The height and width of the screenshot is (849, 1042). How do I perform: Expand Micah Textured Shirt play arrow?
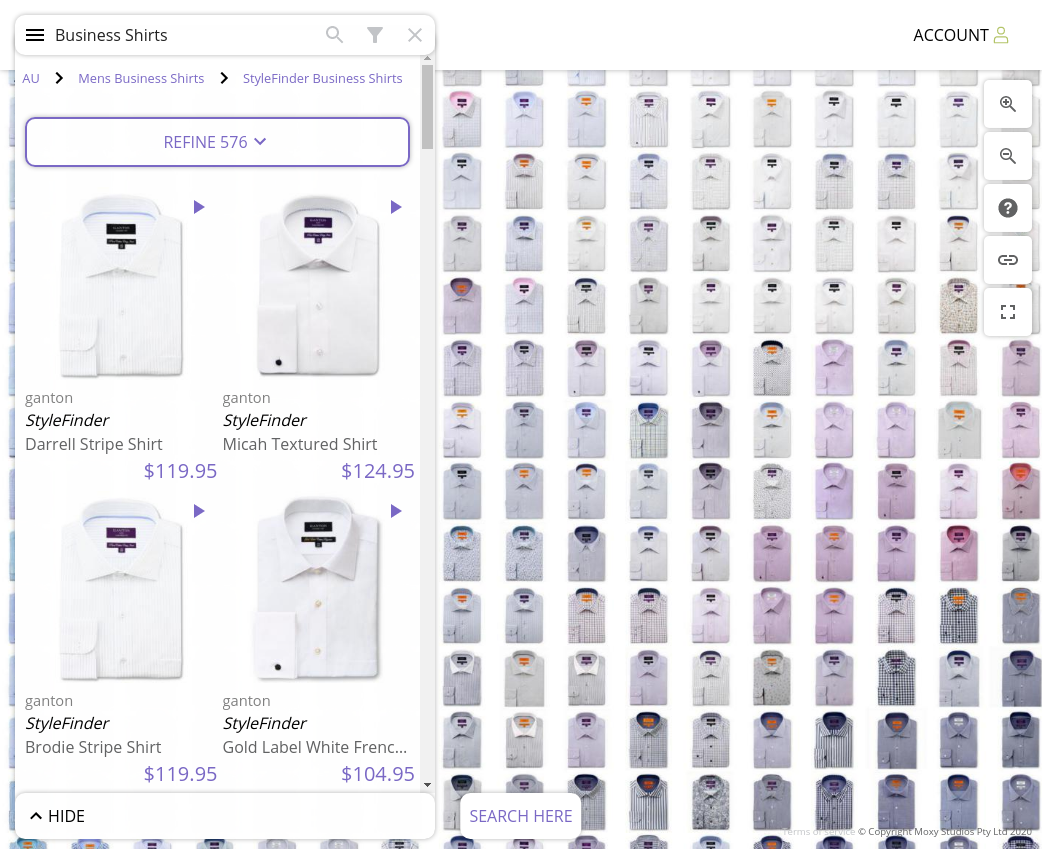(396, 207)
